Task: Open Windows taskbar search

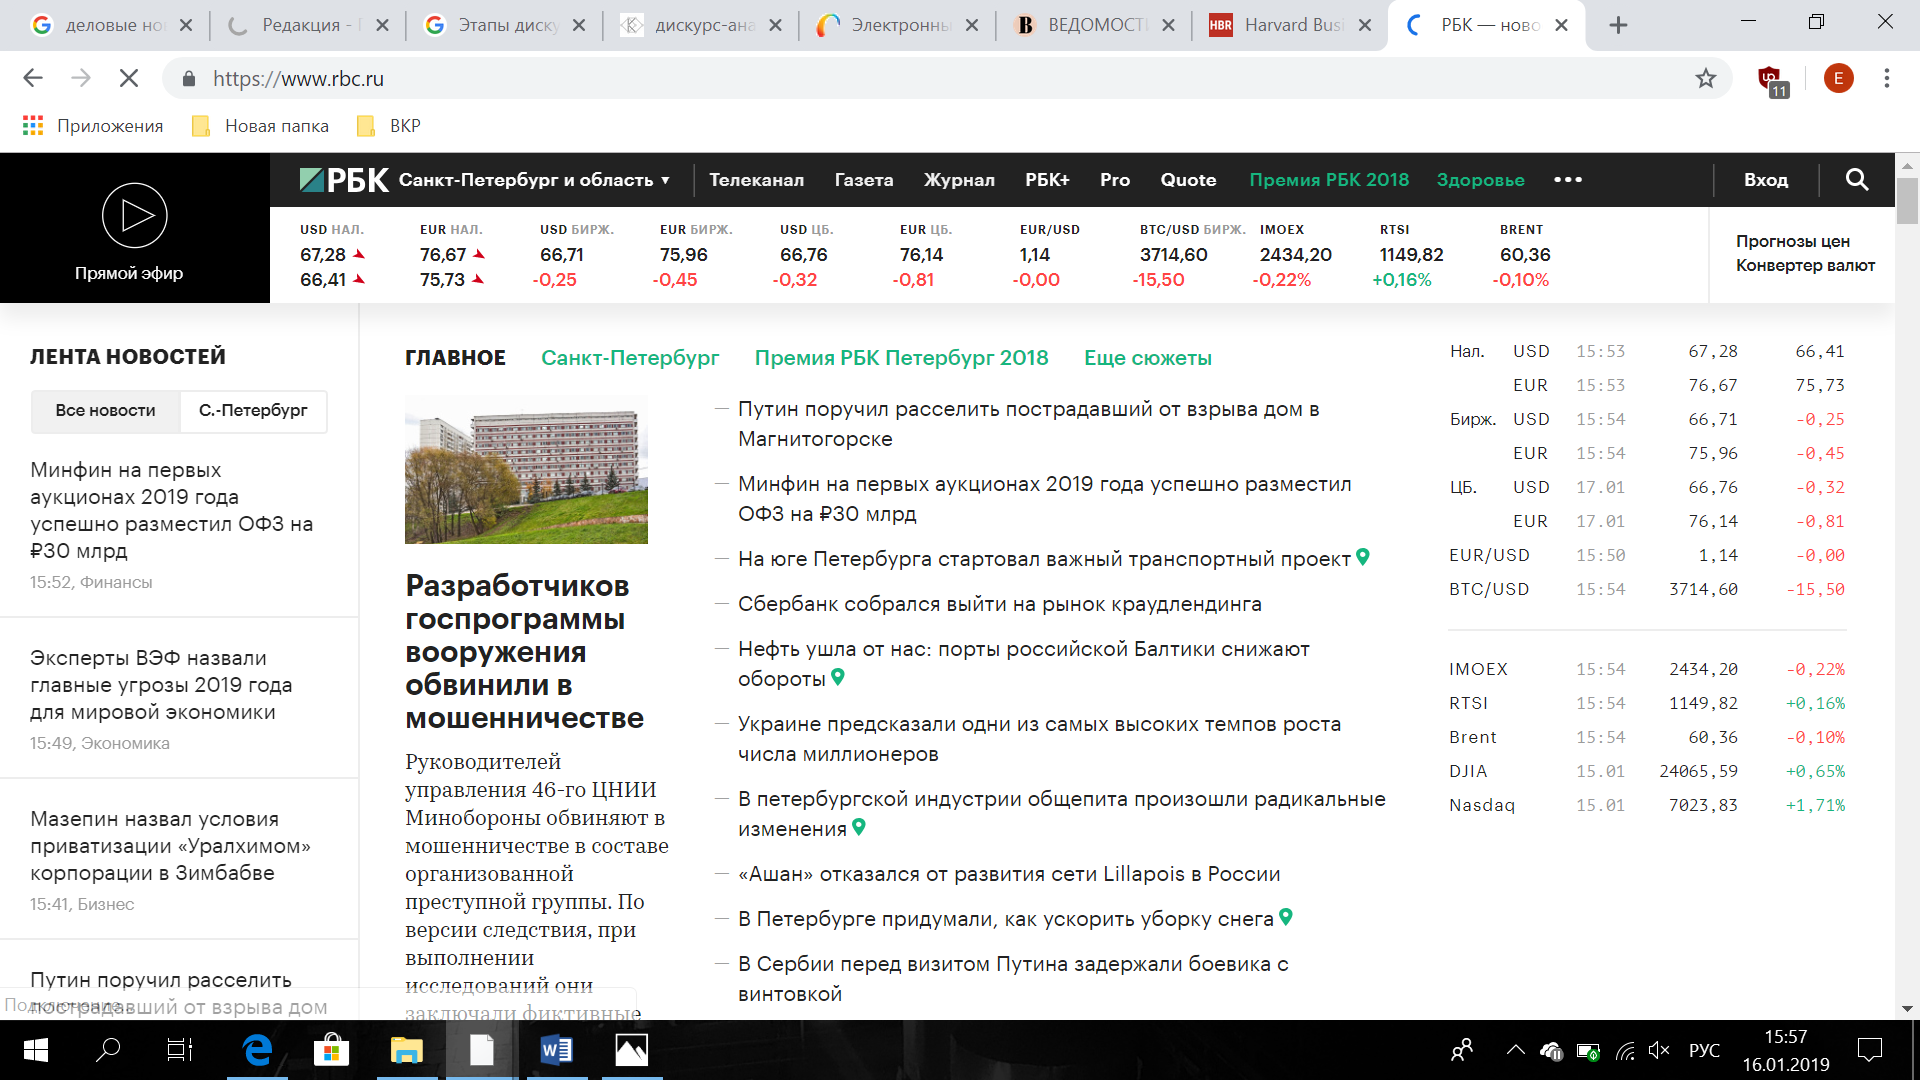Action: click(x=107, y=1050)
